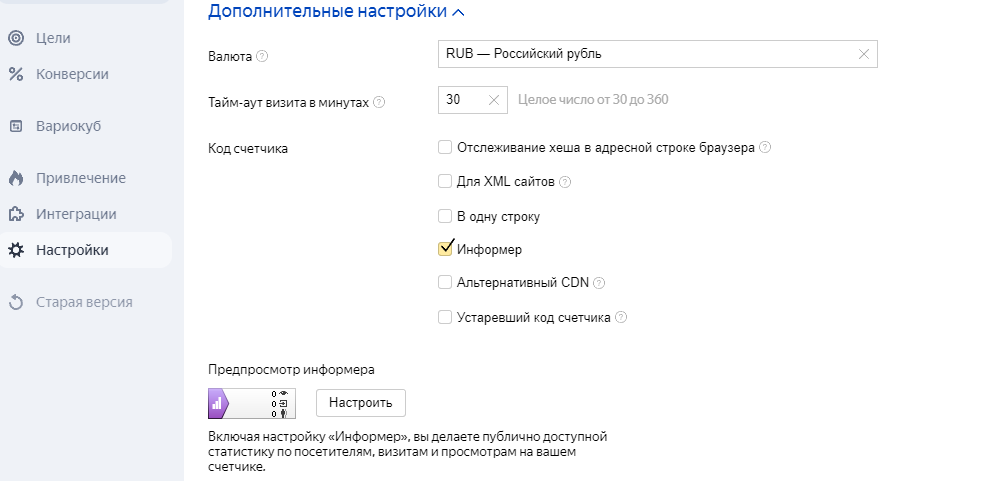1005x481 pixels.
Task: Uncheck the Информер checkbox
Action: 446,249
